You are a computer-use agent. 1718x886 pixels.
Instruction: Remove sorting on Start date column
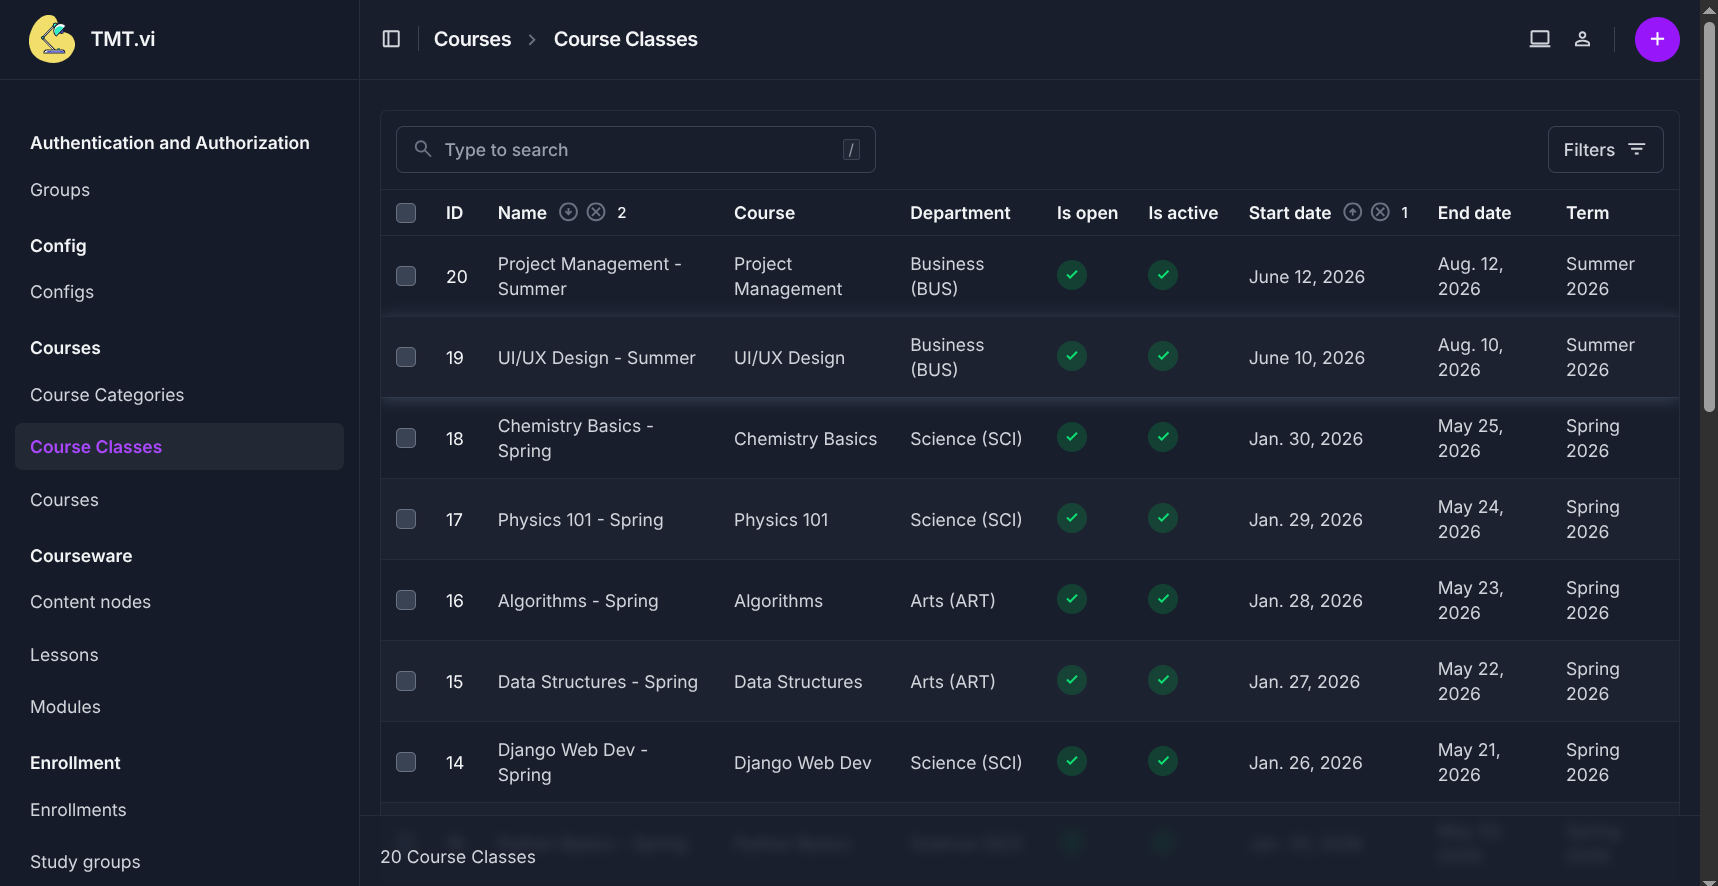[x=1380, y=212]
